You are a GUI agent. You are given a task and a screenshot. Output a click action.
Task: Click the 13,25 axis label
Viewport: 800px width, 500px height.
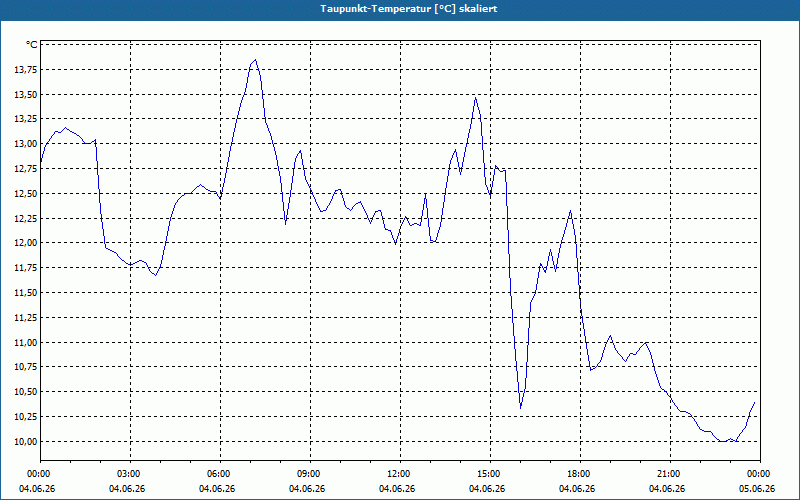pyautogui.click(x=24, y=119)
